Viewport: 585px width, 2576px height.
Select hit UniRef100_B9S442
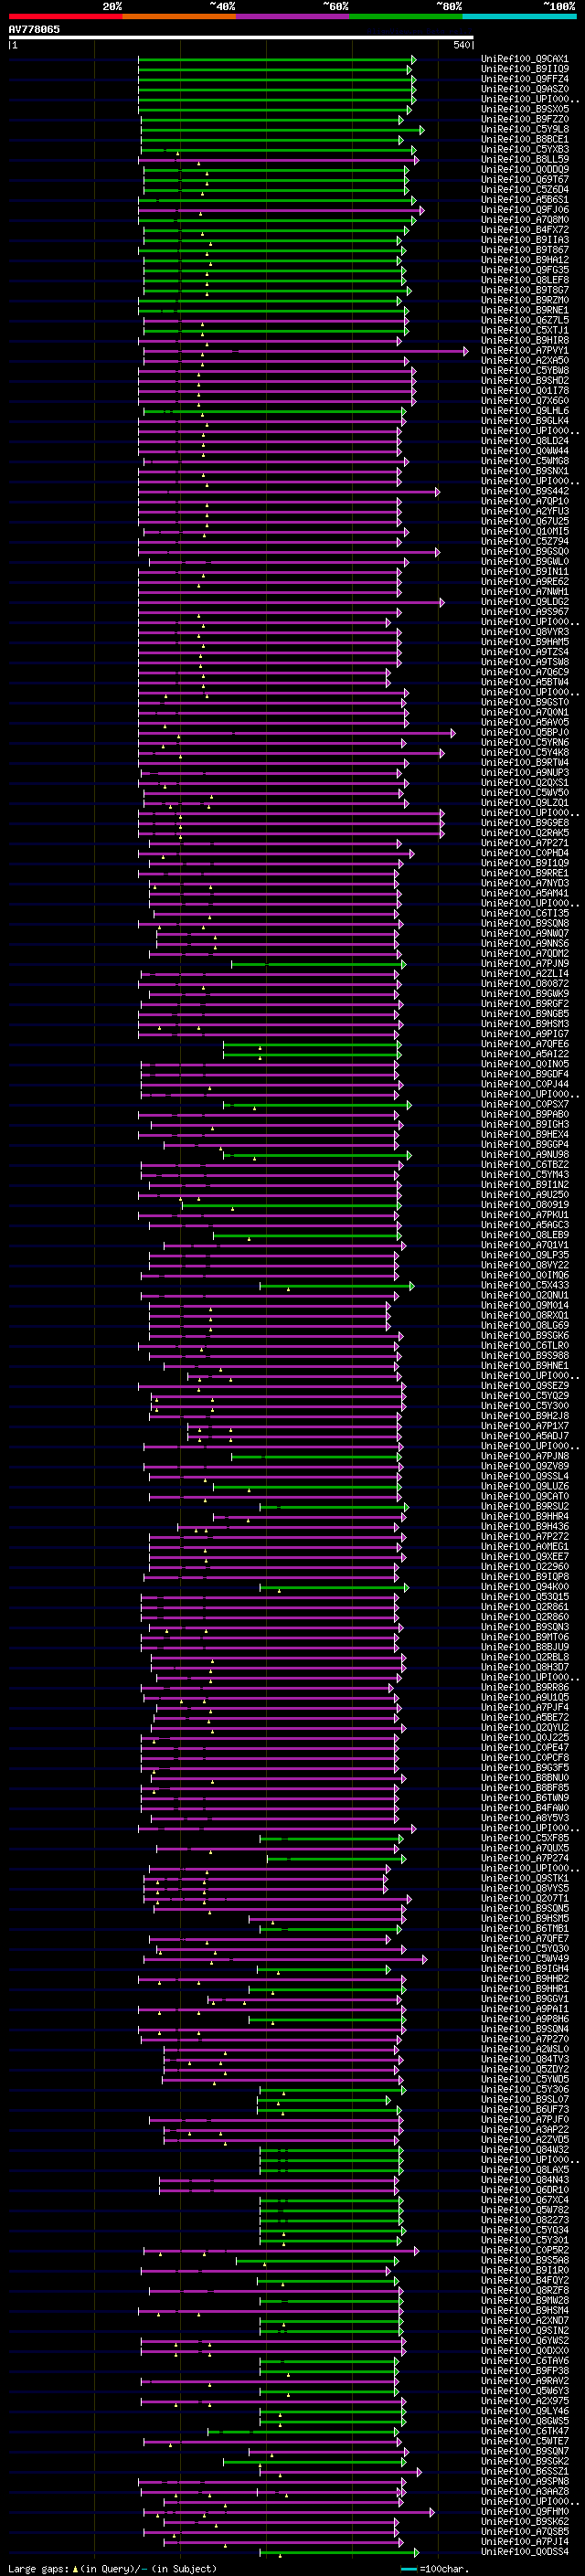click(525, 491)
